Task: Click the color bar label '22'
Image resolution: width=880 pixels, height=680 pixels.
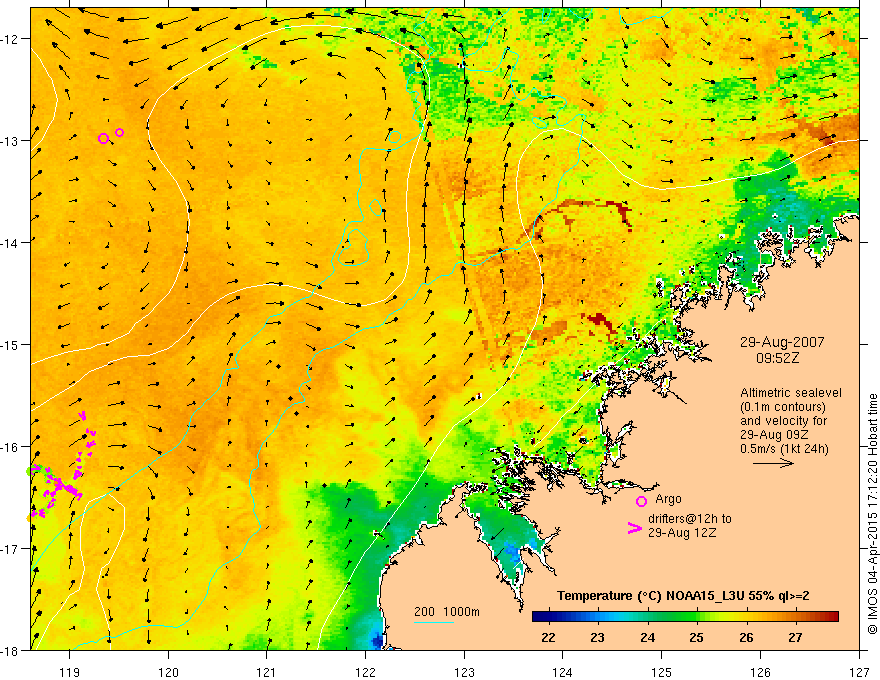Action: 548,637
